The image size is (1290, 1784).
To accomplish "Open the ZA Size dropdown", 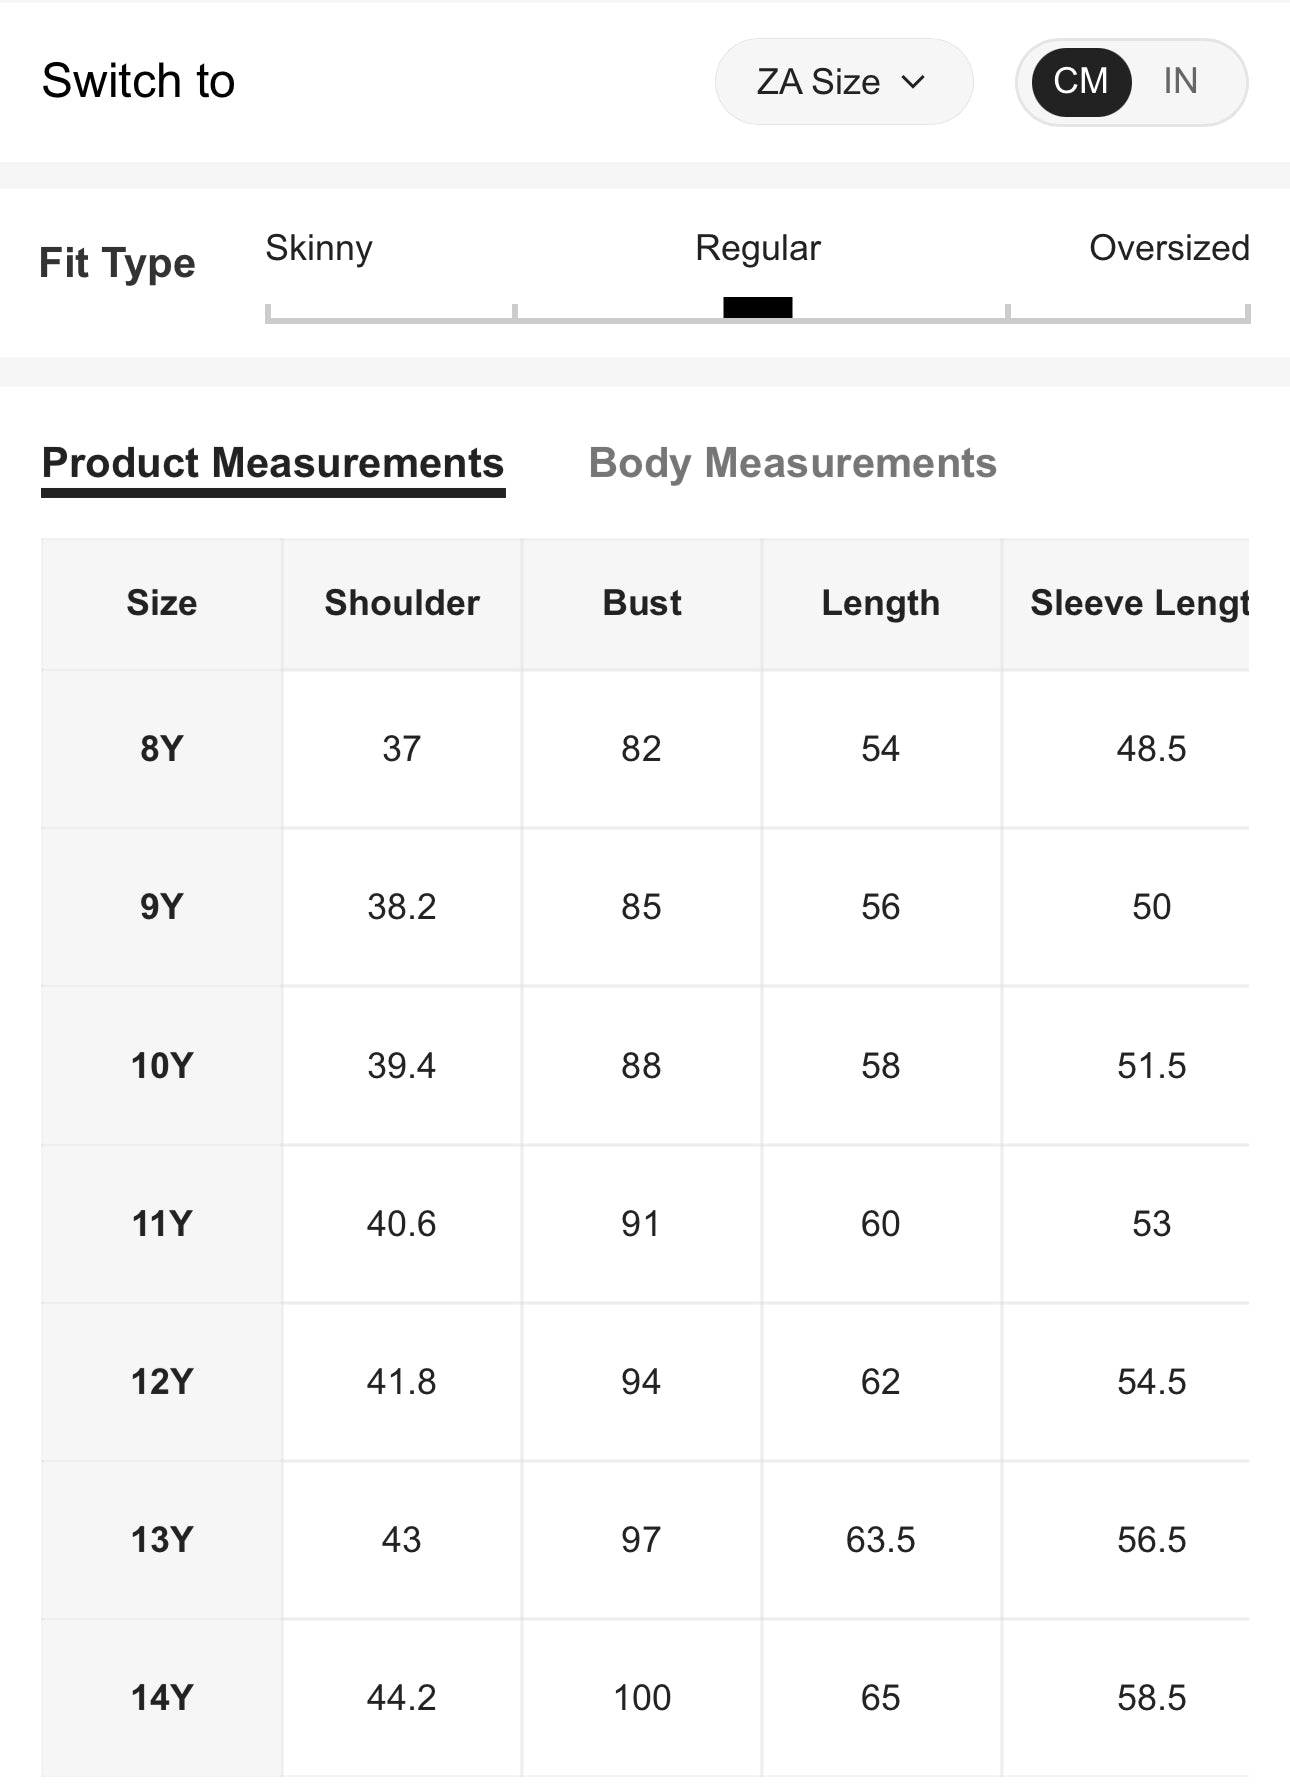I will click(842, 82).
